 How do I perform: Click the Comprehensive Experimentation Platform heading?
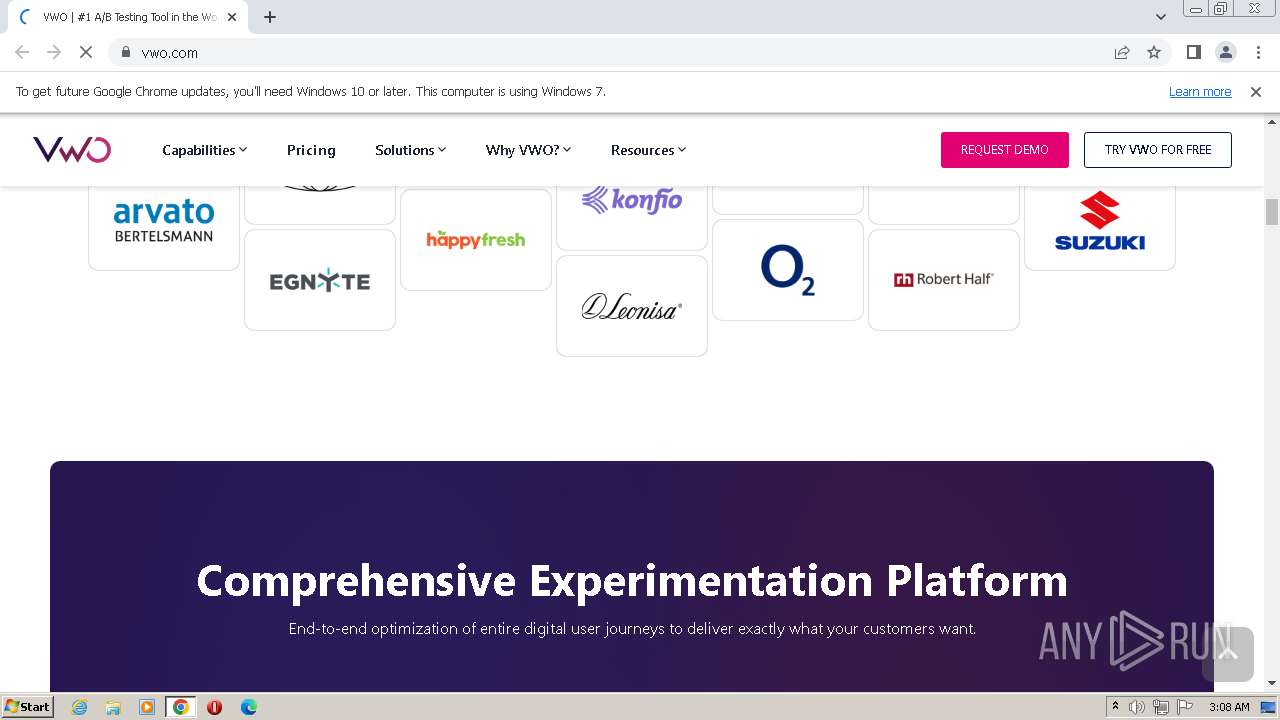coord(632,581)
